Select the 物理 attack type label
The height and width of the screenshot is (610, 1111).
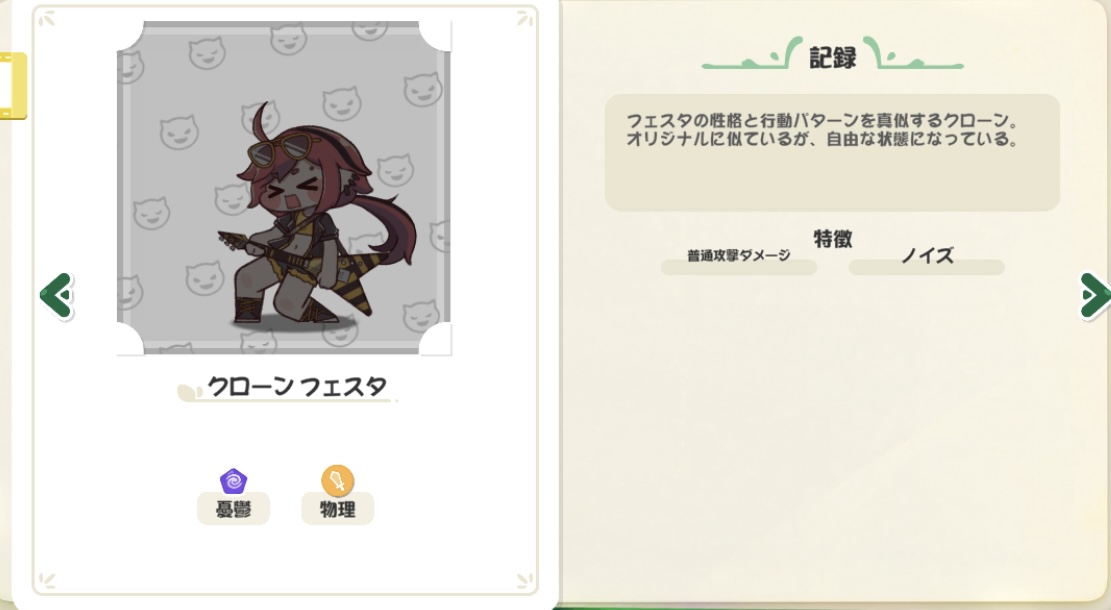pyautogui.click(x=337, y=509)
